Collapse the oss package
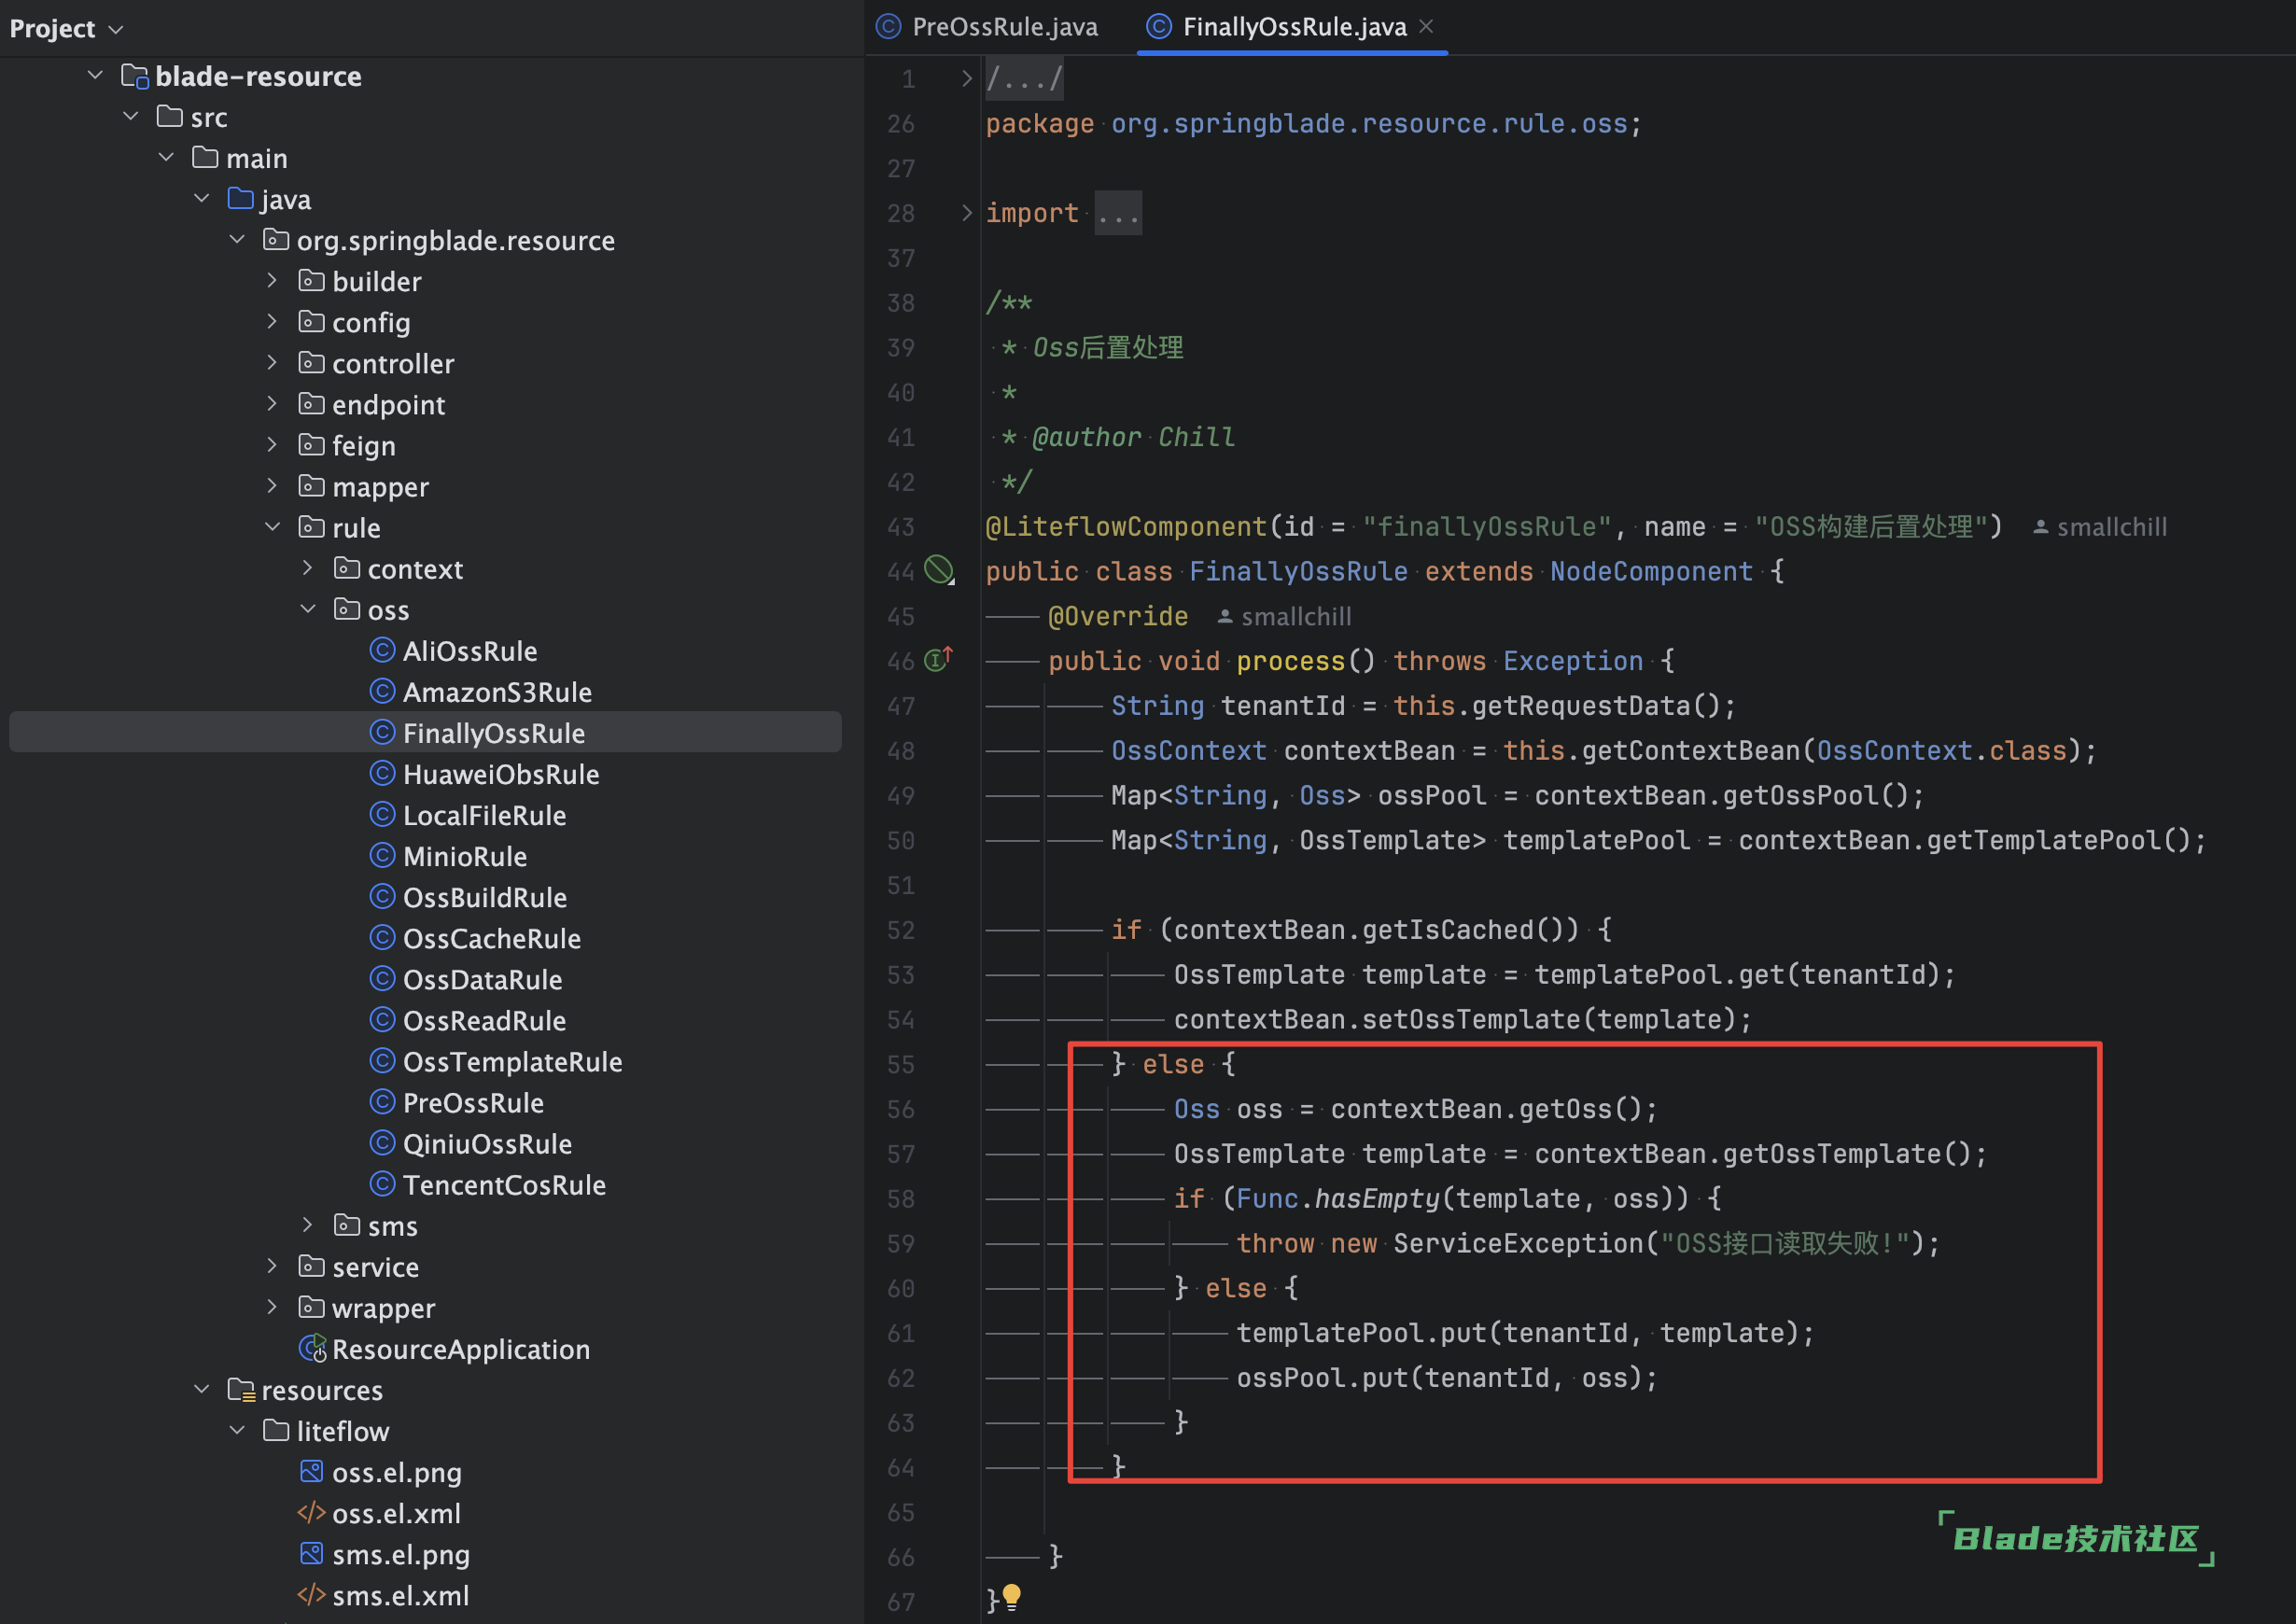The width and height of the screenshot is (2296, 1624). [308, 609]
